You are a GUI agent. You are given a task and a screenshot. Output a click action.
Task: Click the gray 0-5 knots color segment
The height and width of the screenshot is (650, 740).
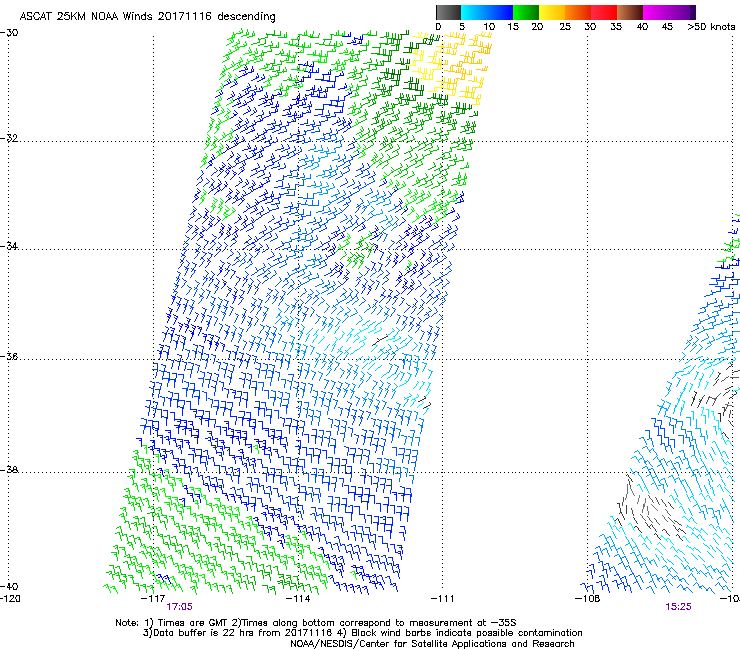448,12
